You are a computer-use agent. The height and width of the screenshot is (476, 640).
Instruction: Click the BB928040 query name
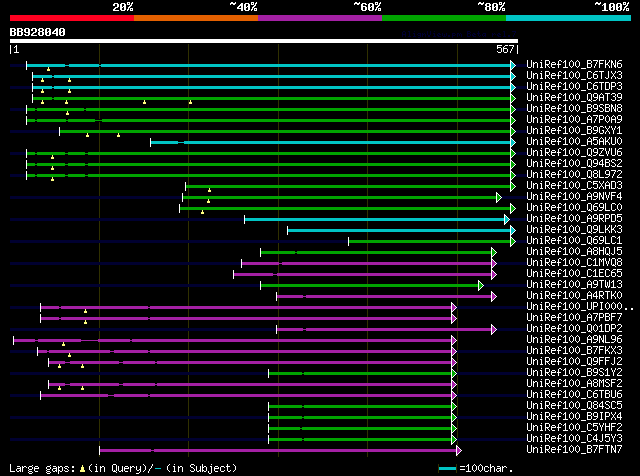click(37, 32)
